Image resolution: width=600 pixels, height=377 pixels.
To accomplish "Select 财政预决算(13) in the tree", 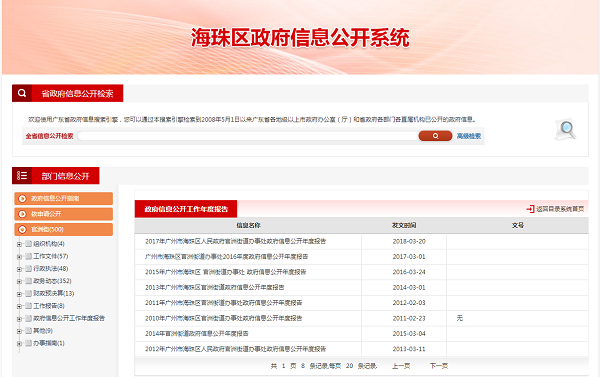I will (x=54, y=294).
